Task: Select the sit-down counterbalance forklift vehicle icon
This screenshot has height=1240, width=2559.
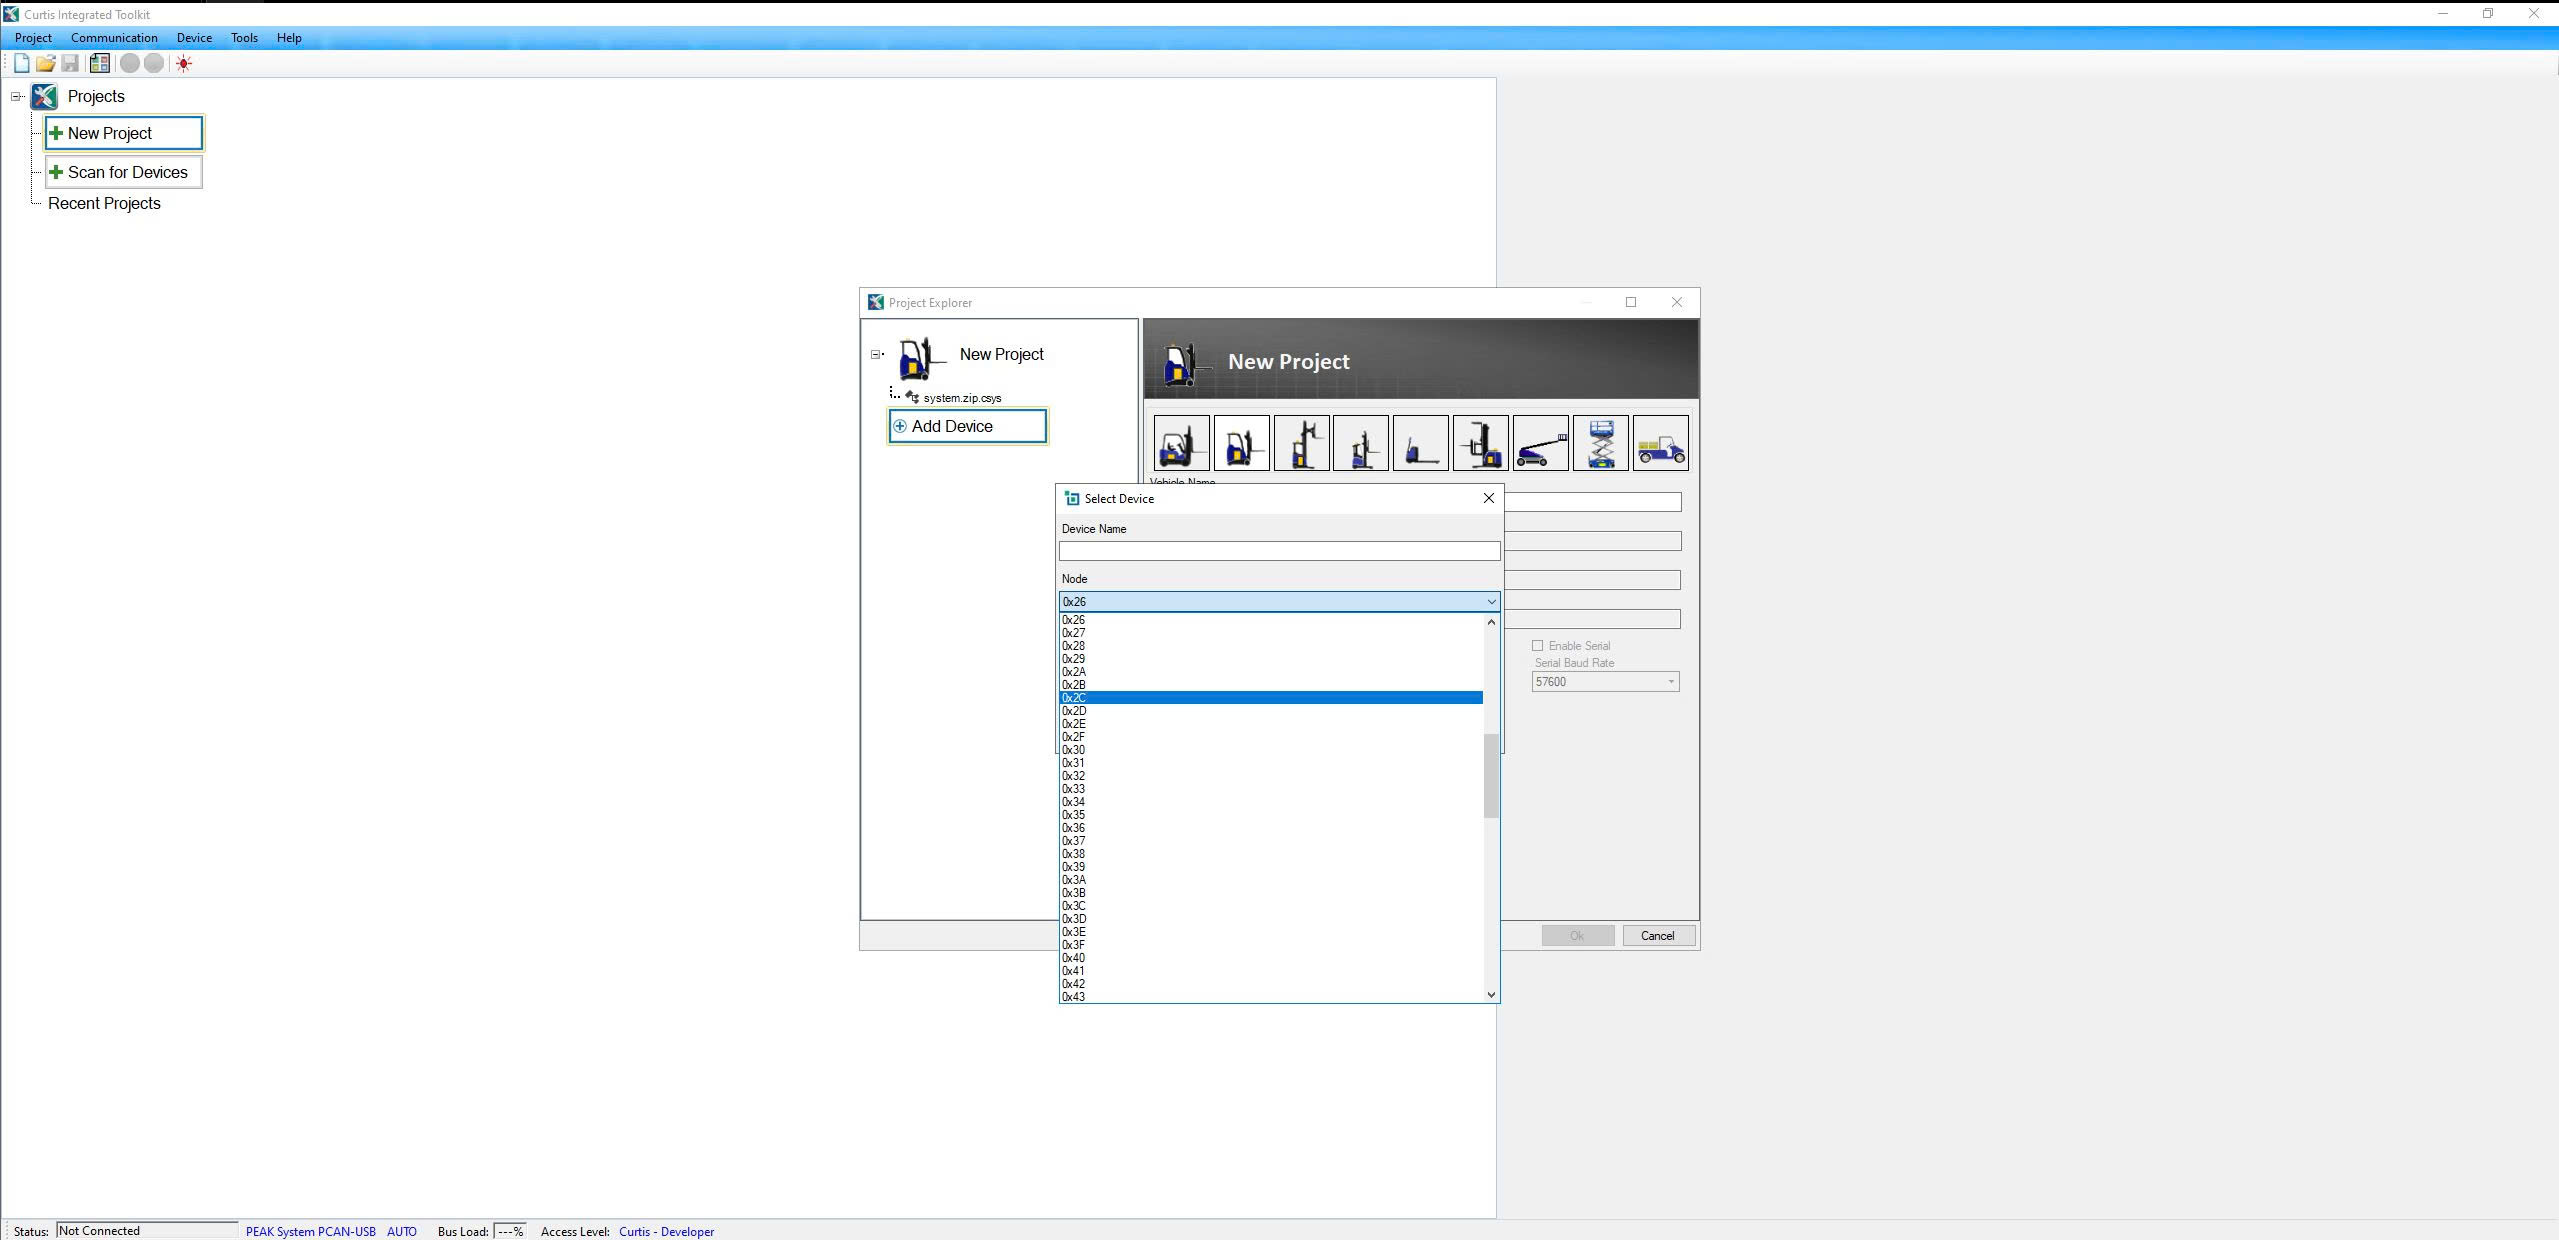Action: tap(1182, 443)
